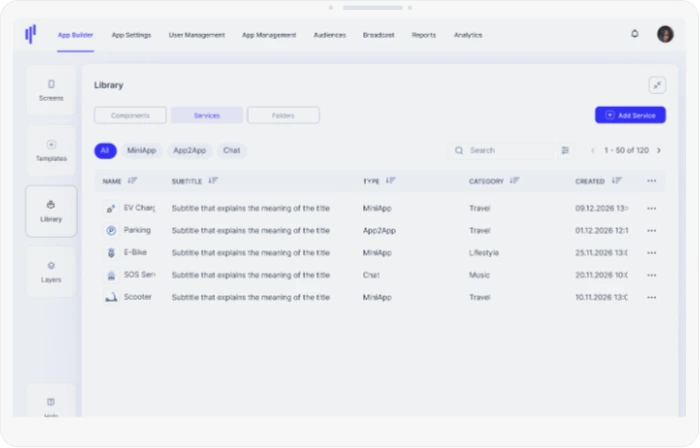
Task: Select the Layers sidebar icon
Action: click(51, 272)
